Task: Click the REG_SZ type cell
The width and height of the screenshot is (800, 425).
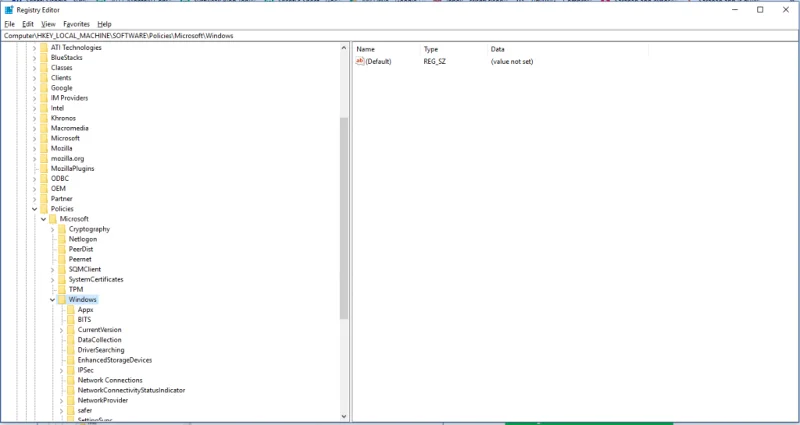Action: (x=434, y=61)
